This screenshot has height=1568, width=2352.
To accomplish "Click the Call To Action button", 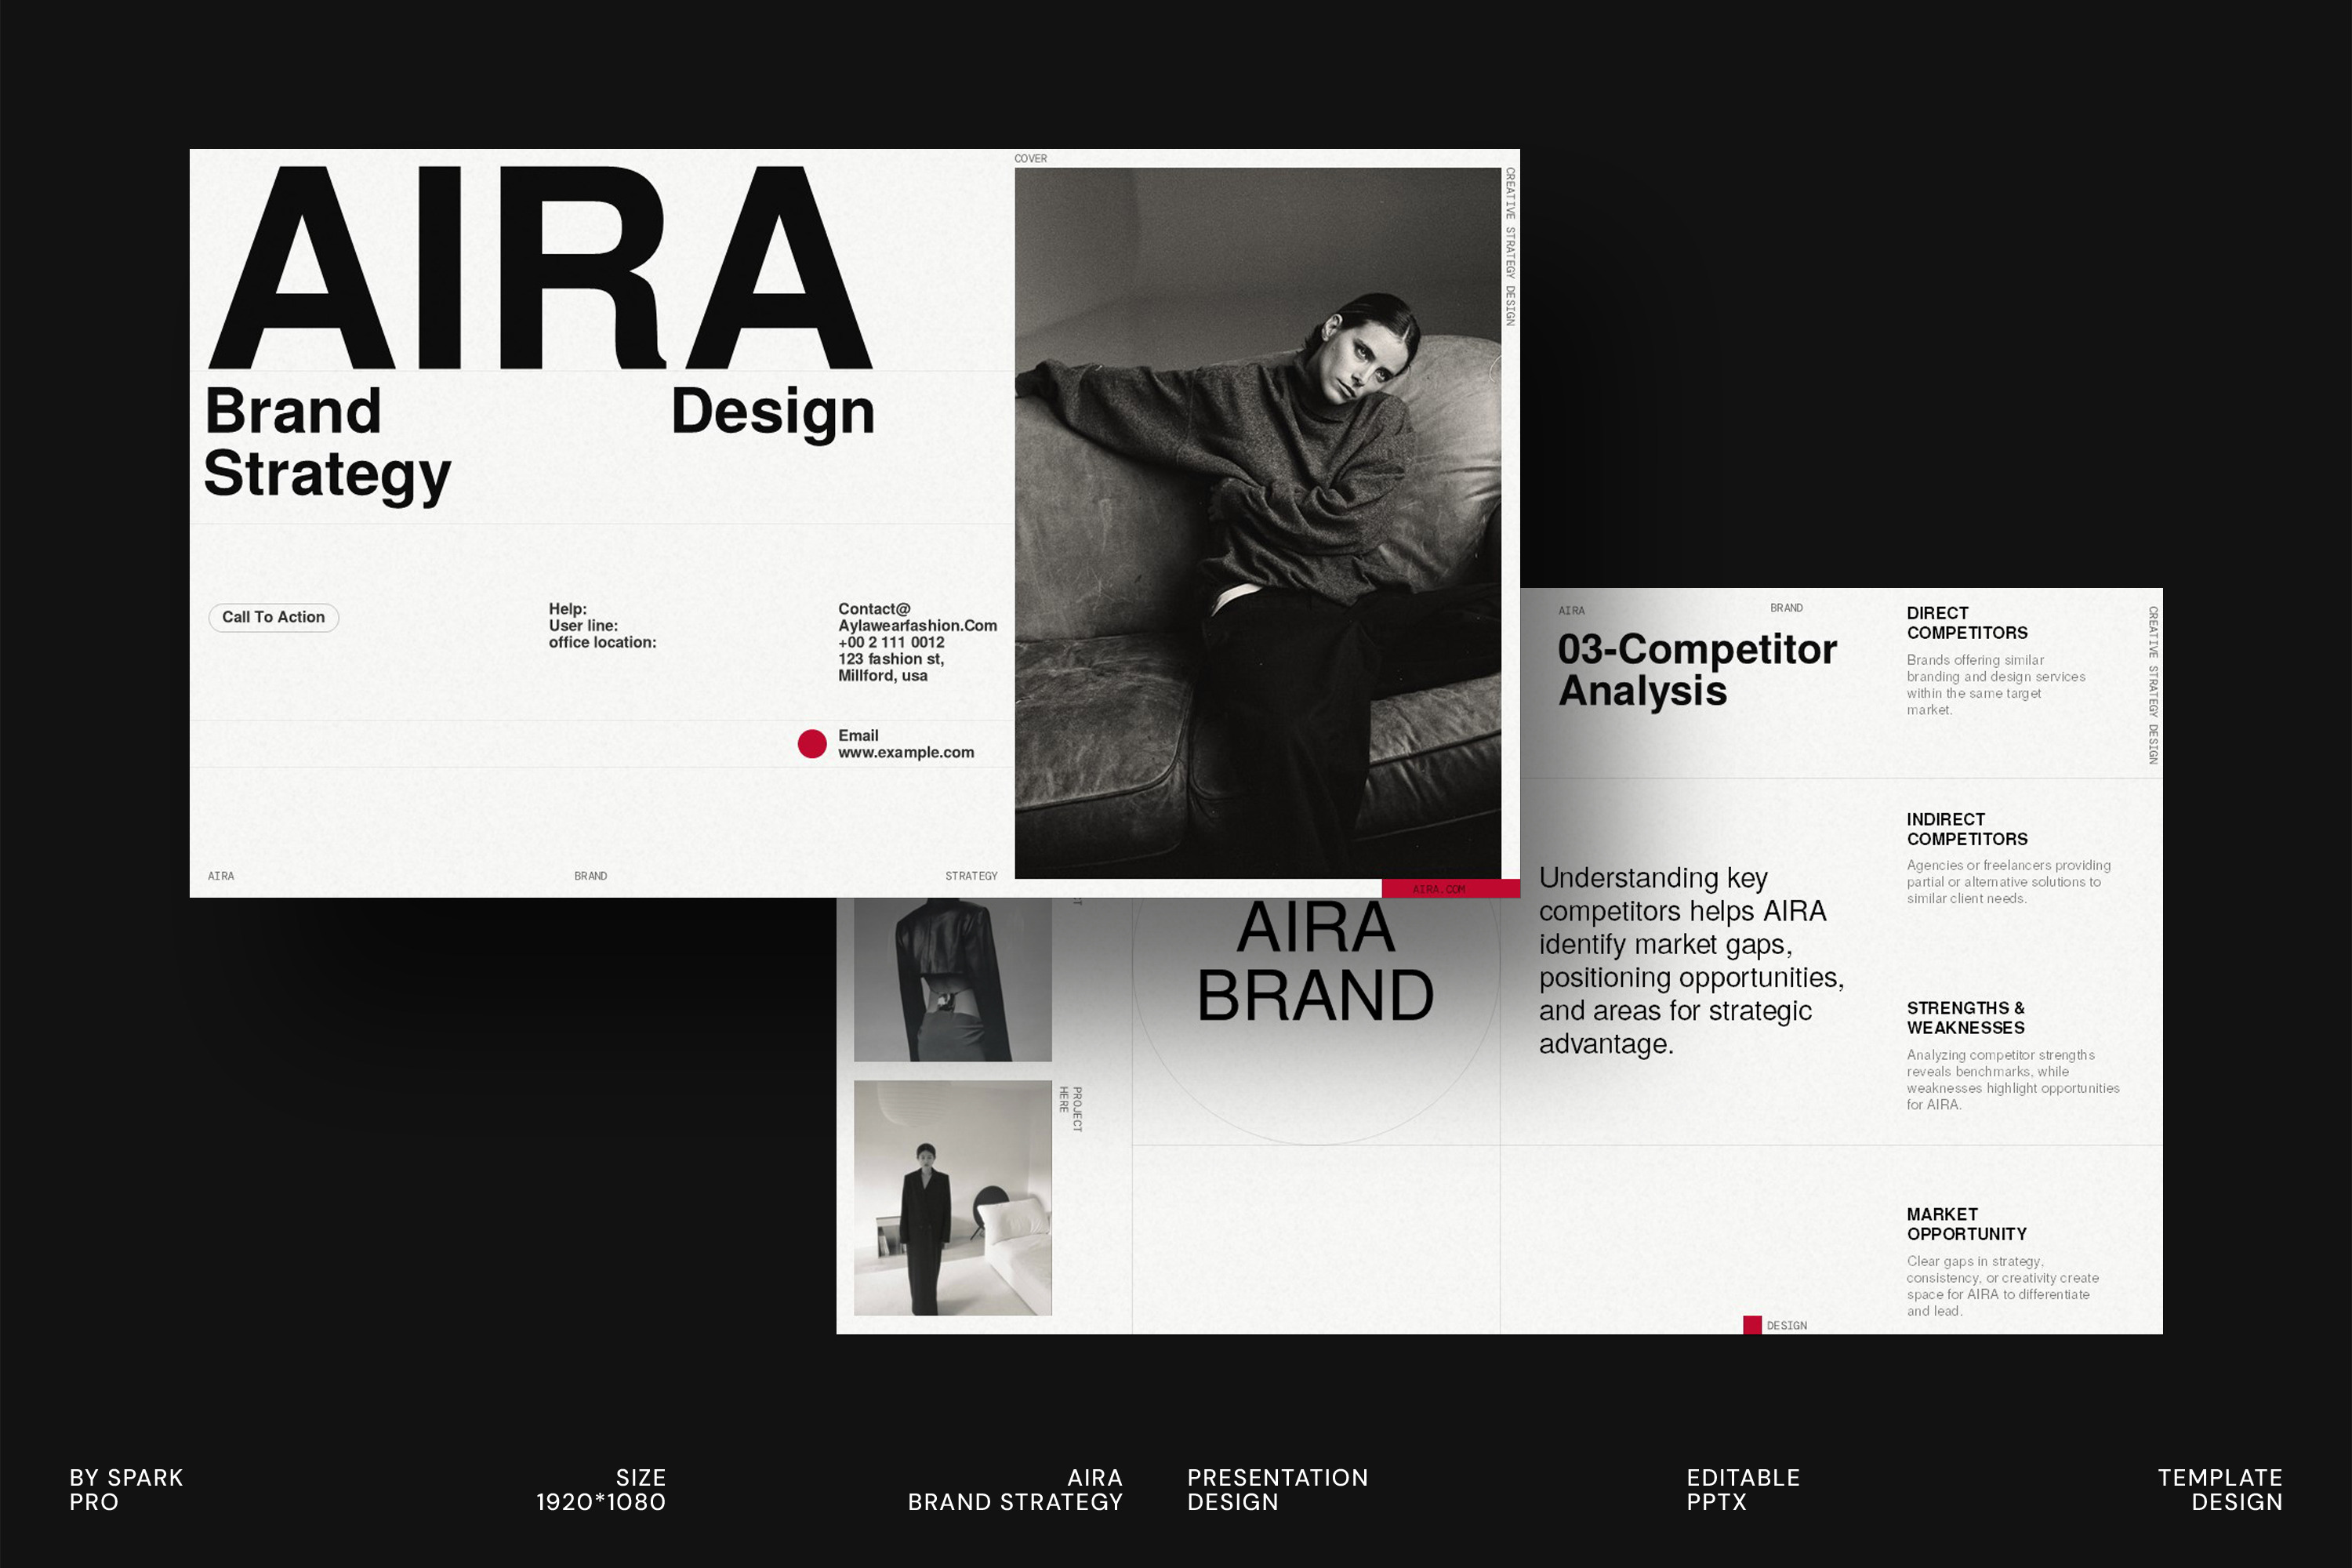I will point(273,617).
